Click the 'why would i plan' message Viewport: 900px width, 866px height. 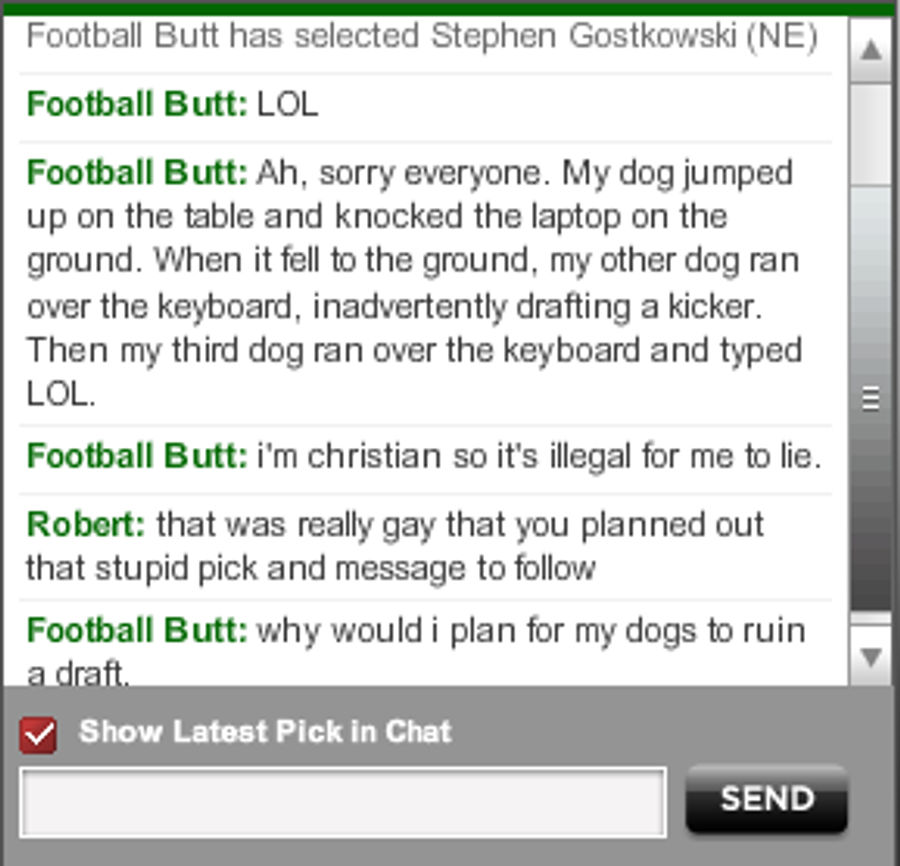(x=531, y=631)
